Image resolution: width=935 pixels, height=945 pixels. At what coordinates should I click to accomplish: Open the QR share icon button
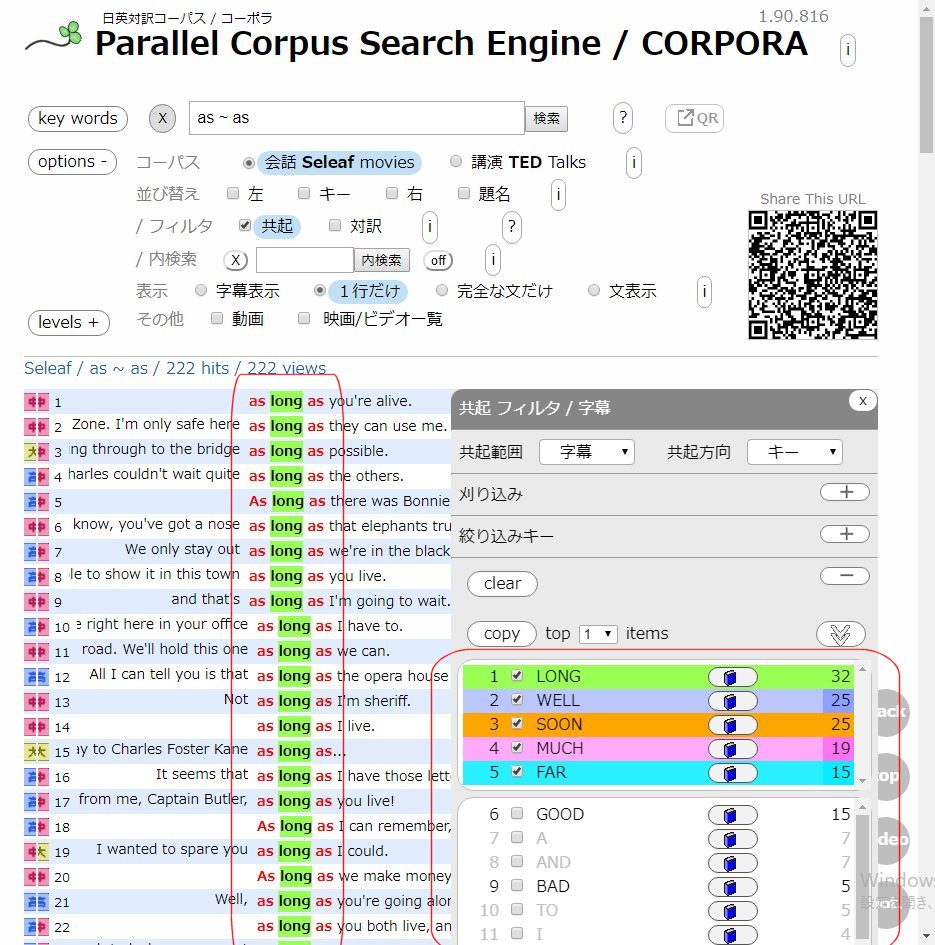(x=695, y=118)
